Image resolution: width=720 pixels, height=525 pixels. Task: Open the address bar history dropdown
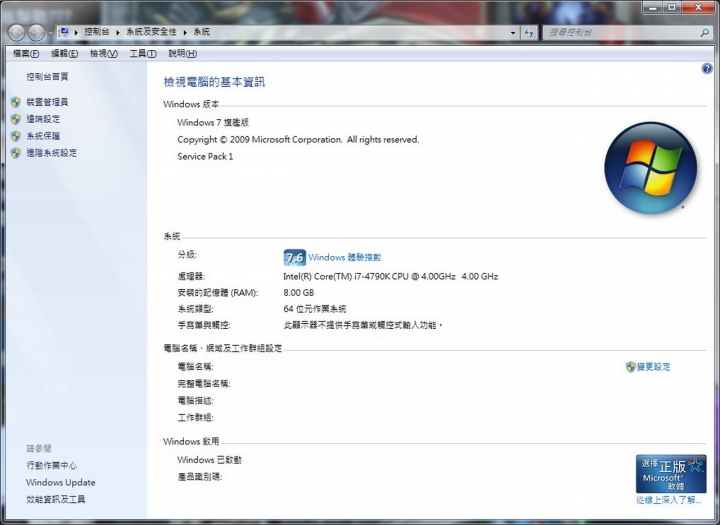(x=513, y=33)
